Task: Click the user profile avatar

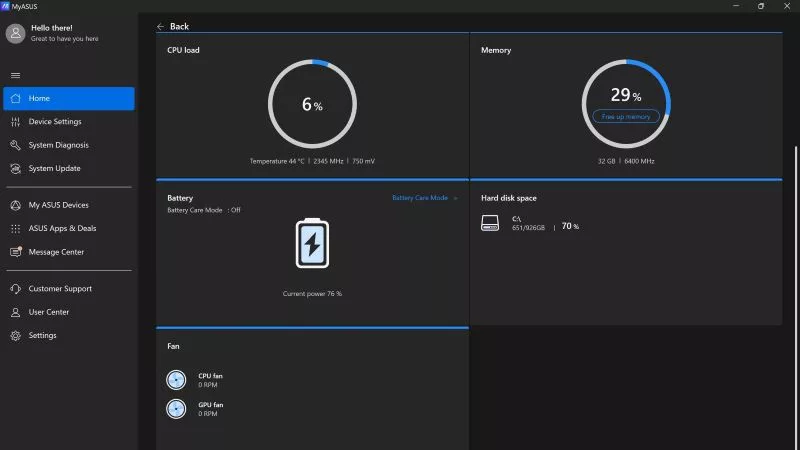Action: (x=15, y=34)
